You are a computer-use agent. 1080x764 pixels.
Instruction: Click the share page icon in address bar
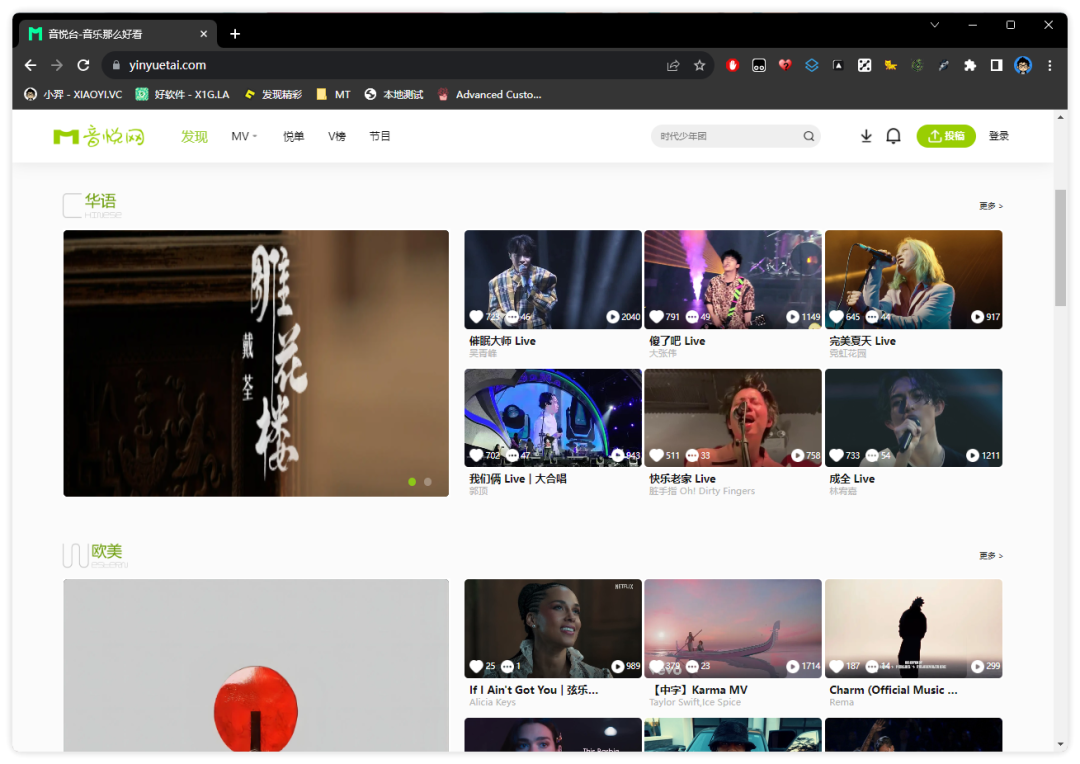(673, 65)
